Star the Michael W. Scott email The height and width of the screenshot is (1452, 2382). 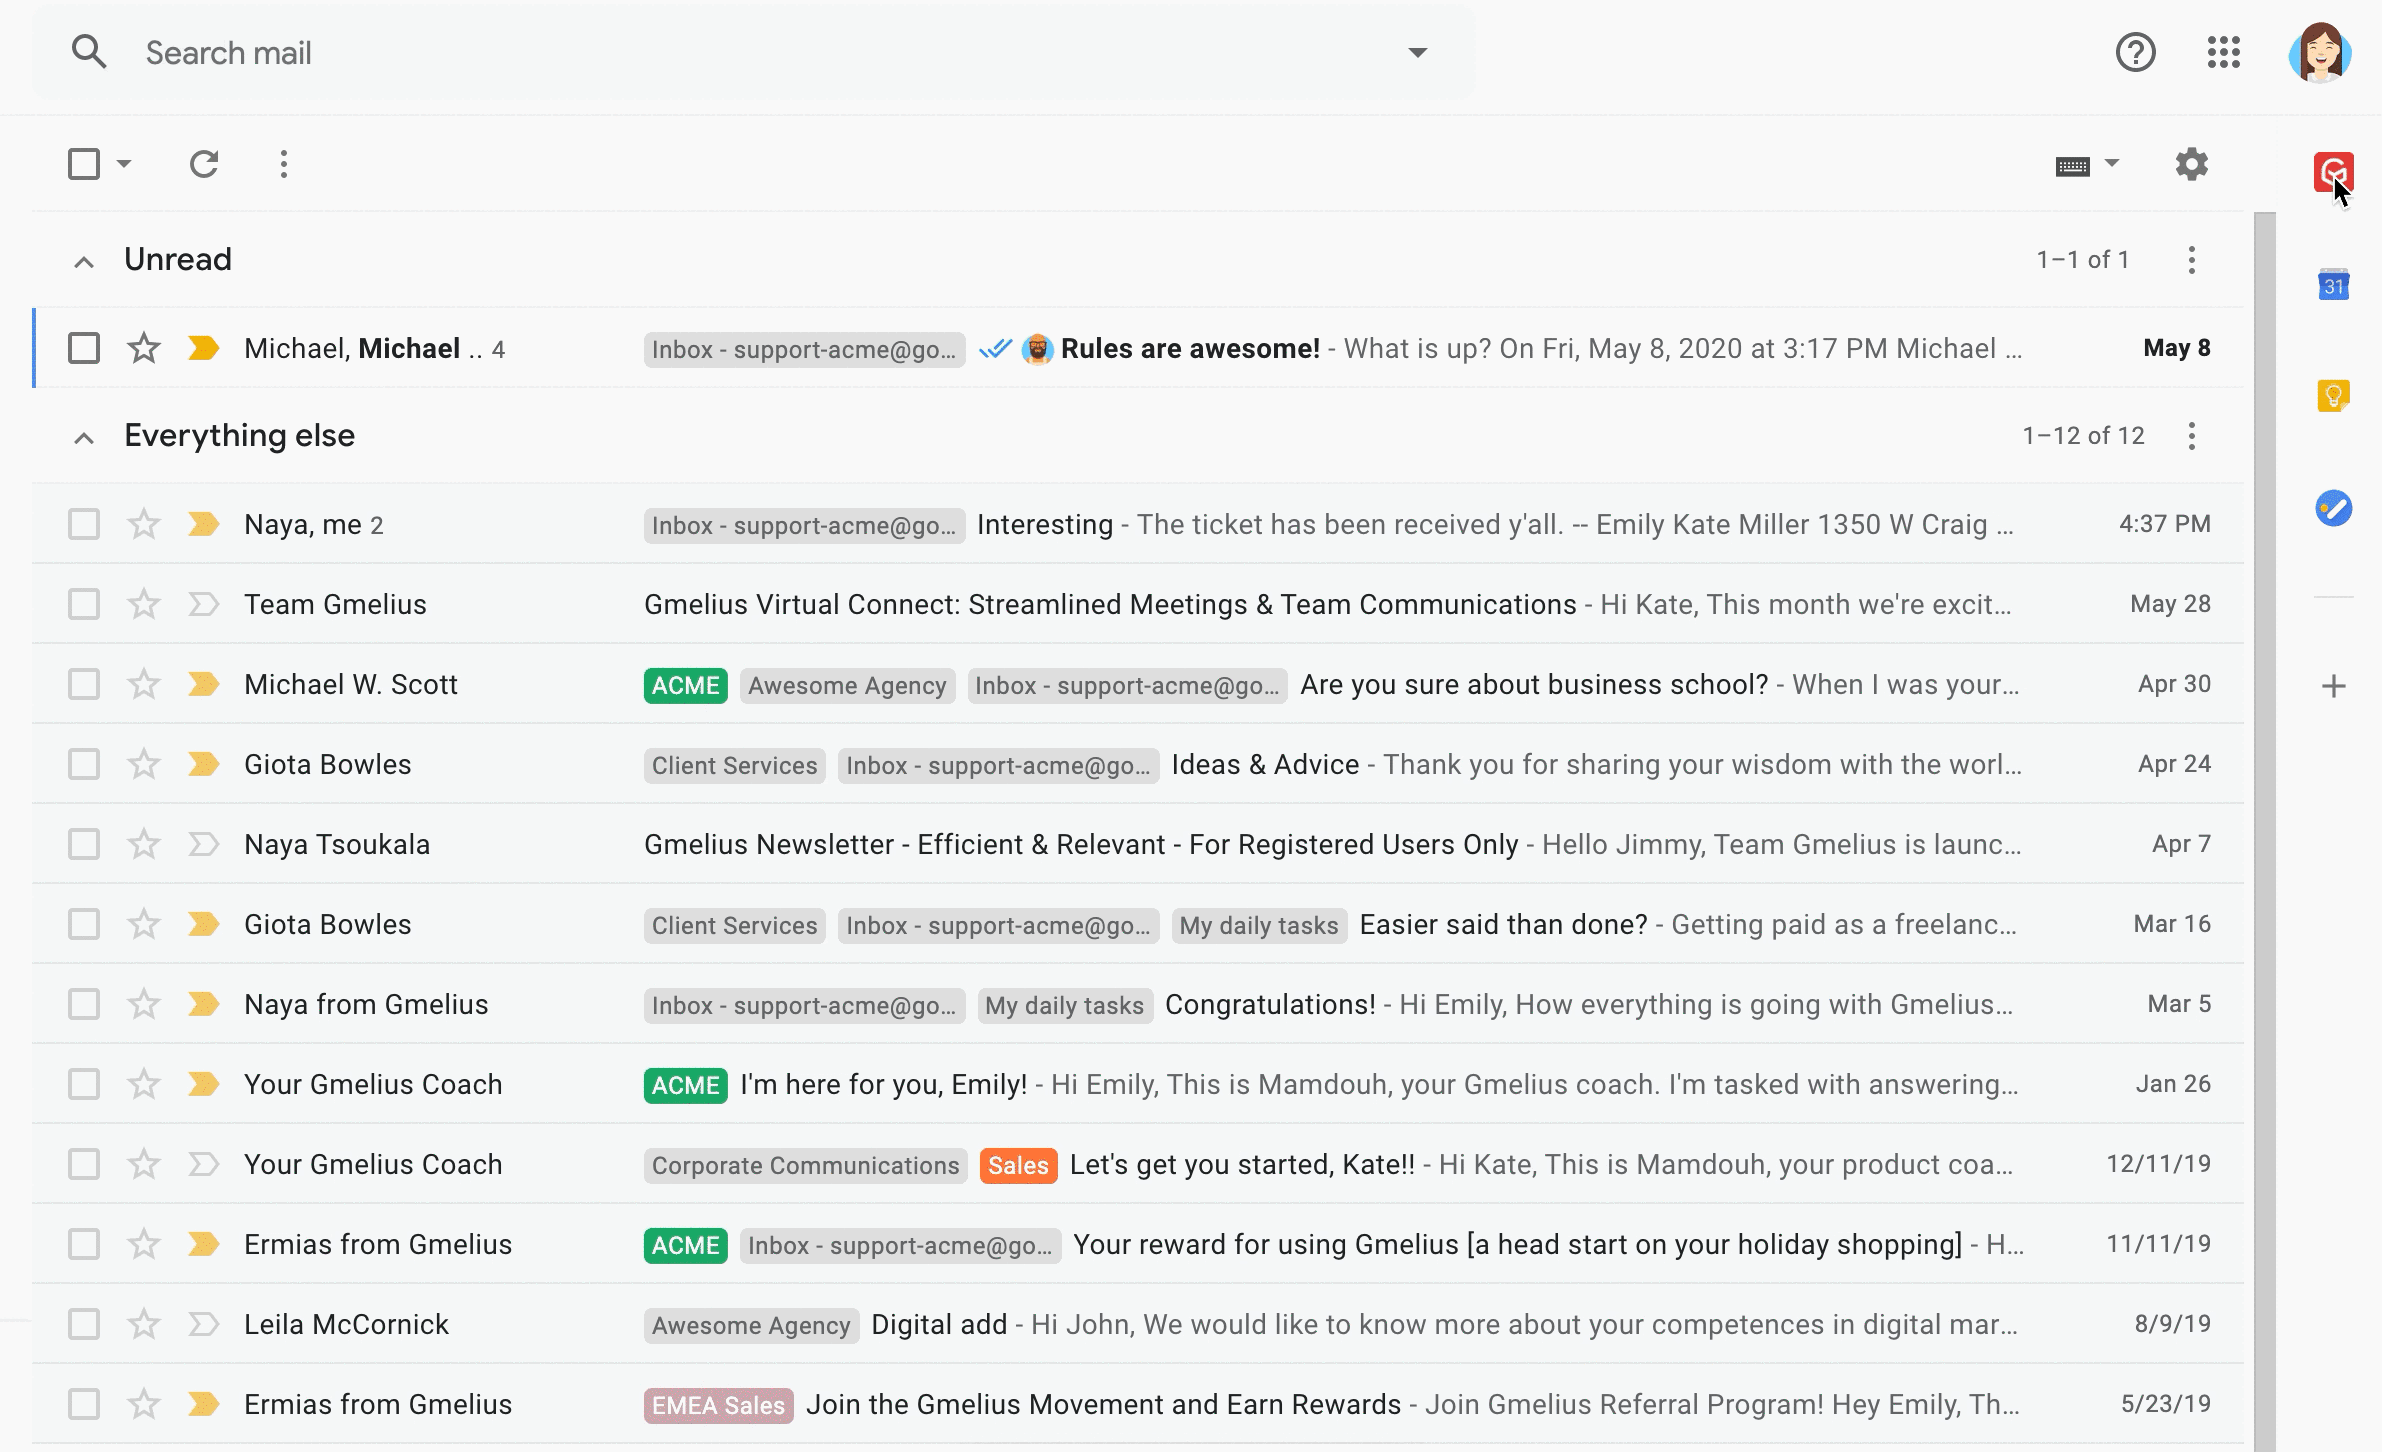coord(144,684)
